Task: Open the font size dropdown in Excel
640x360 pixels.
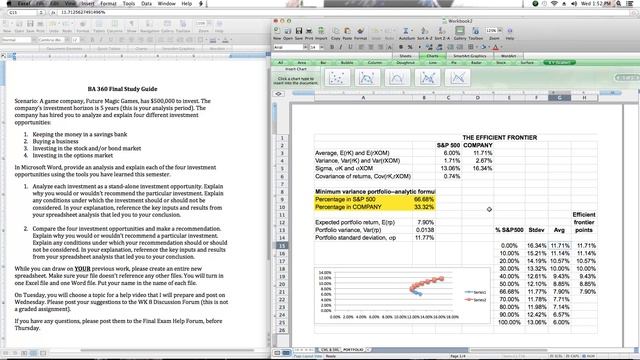Action: point(322,47)
